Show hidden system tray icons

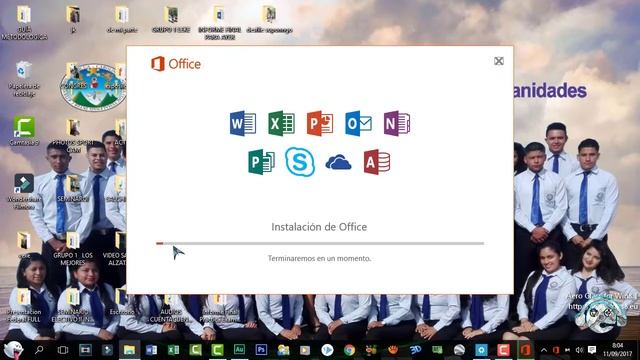[x=544, y=350]
